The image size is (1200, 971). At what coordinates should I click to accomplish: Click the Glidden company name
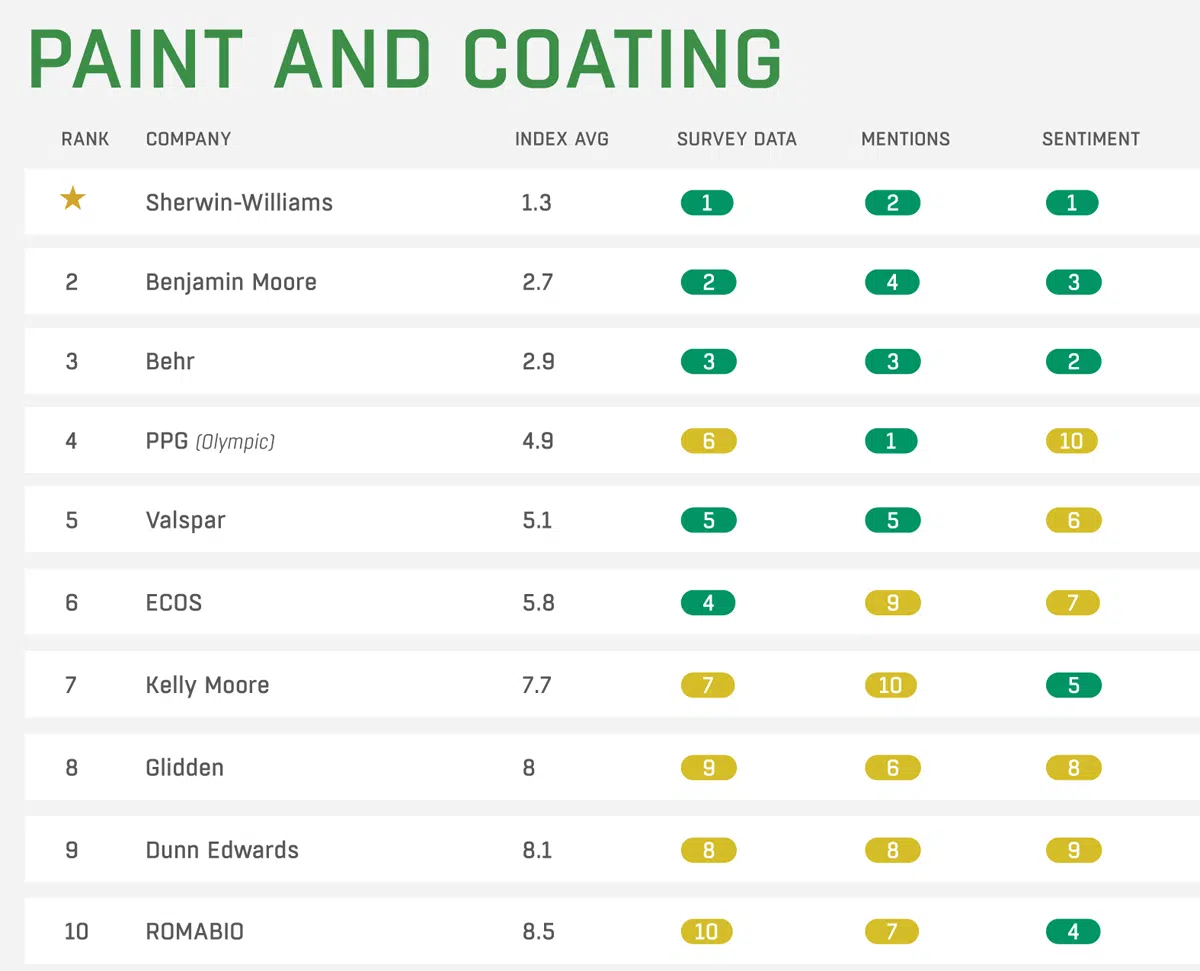pos(185,768)
